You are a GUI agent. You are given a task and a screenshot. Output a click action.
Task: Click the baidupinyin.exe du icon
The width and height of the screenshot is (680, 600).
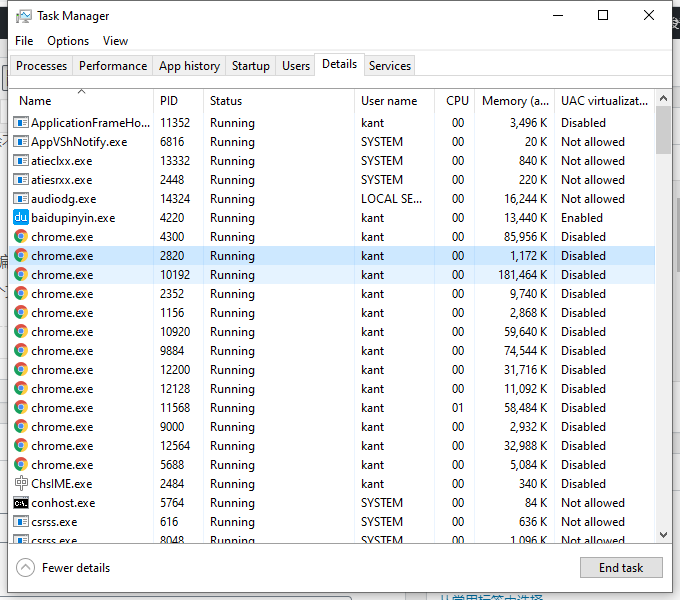pyautogui.click(x=21, y=217)
